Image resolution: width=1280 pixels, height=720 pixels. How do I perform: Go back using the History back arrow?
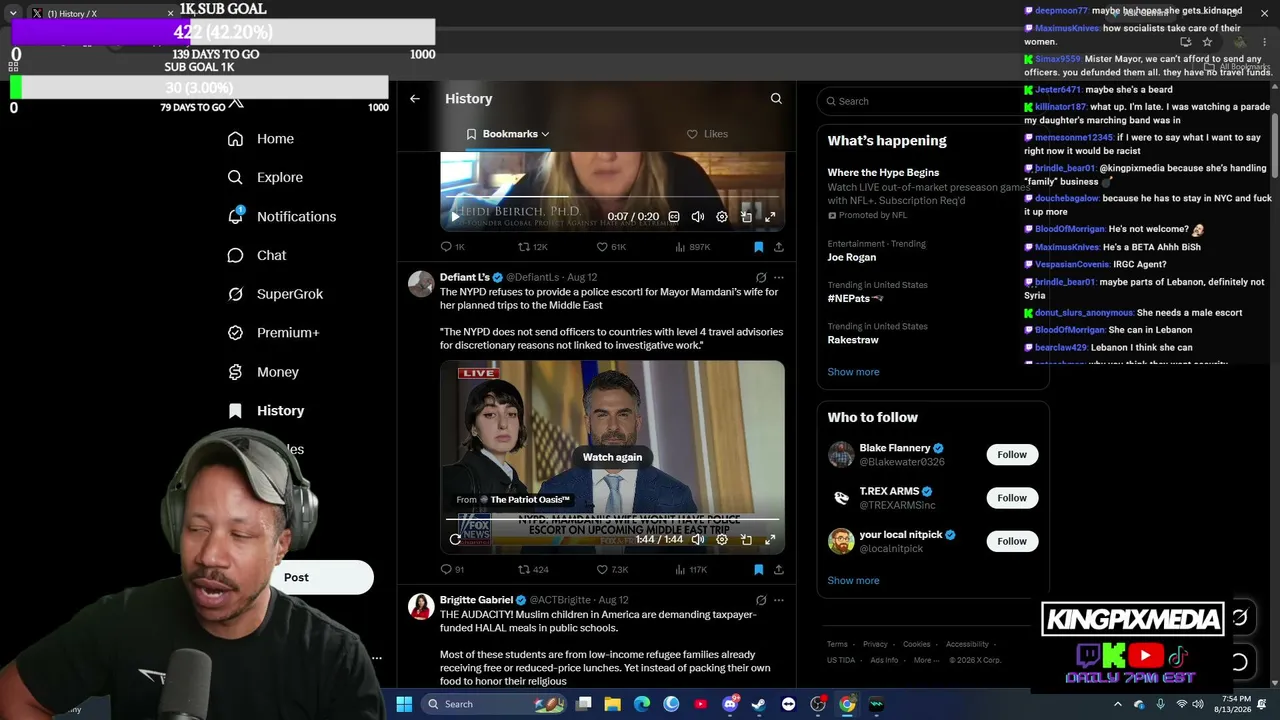click(415, 98)
